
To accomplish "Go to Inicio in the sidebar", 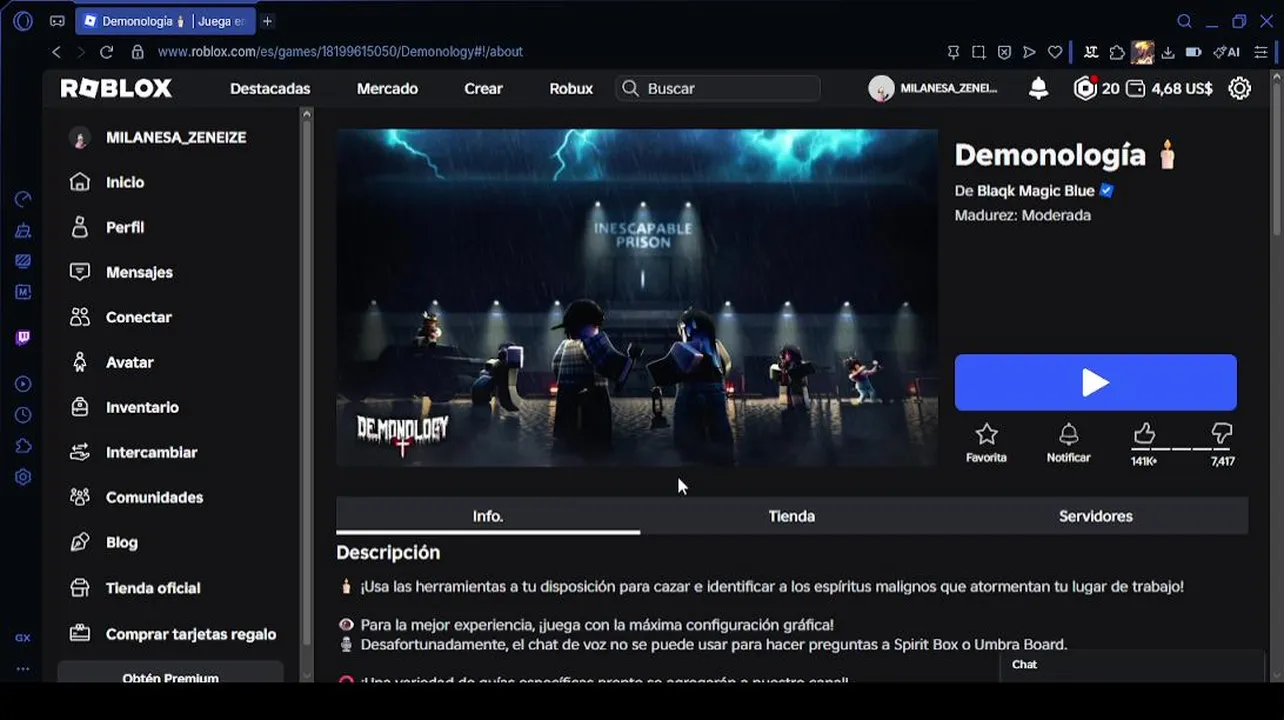I will 107,182.
